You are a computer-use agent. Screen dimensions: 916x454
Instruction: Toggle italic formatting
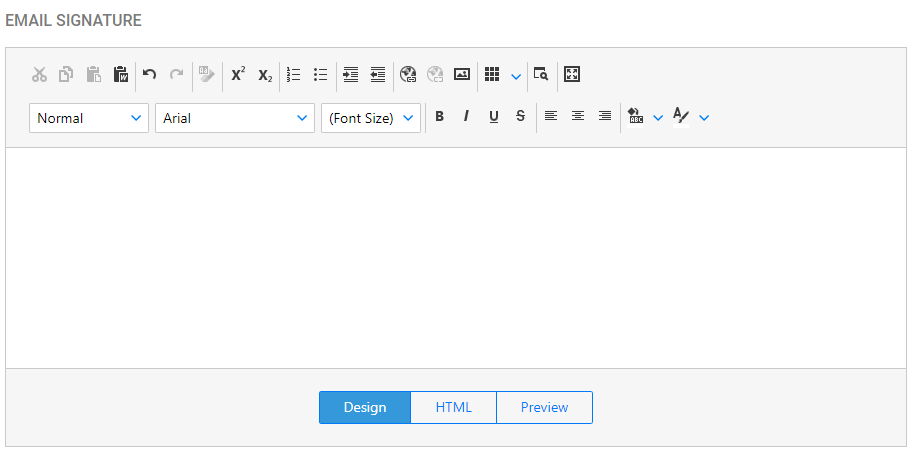point(466,116)
